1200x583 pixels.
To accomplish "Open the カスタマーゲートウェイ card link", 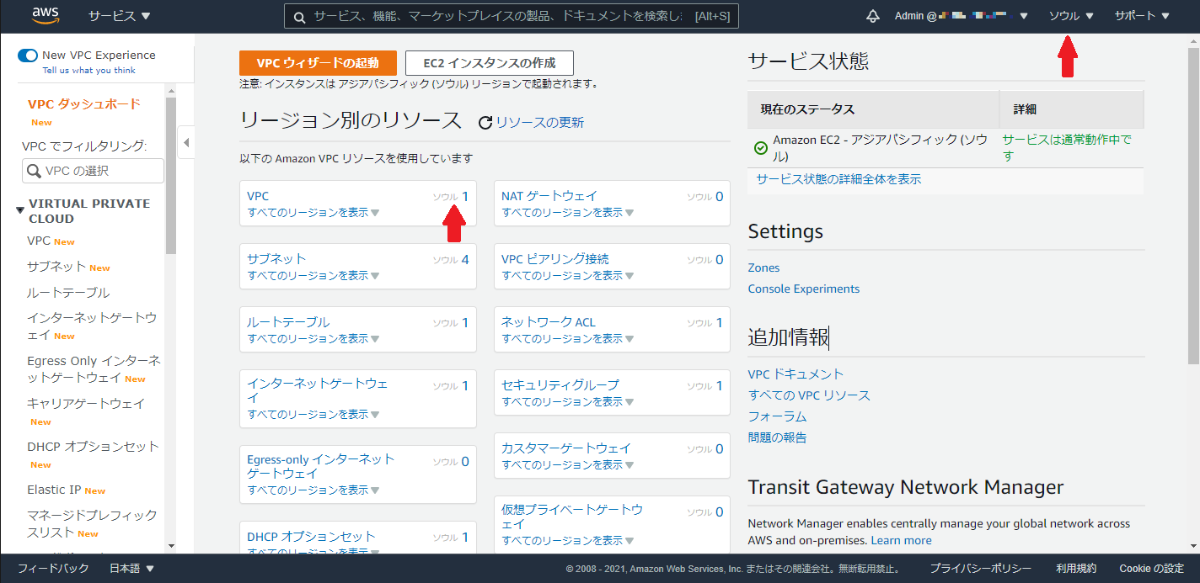I will 566,448.
